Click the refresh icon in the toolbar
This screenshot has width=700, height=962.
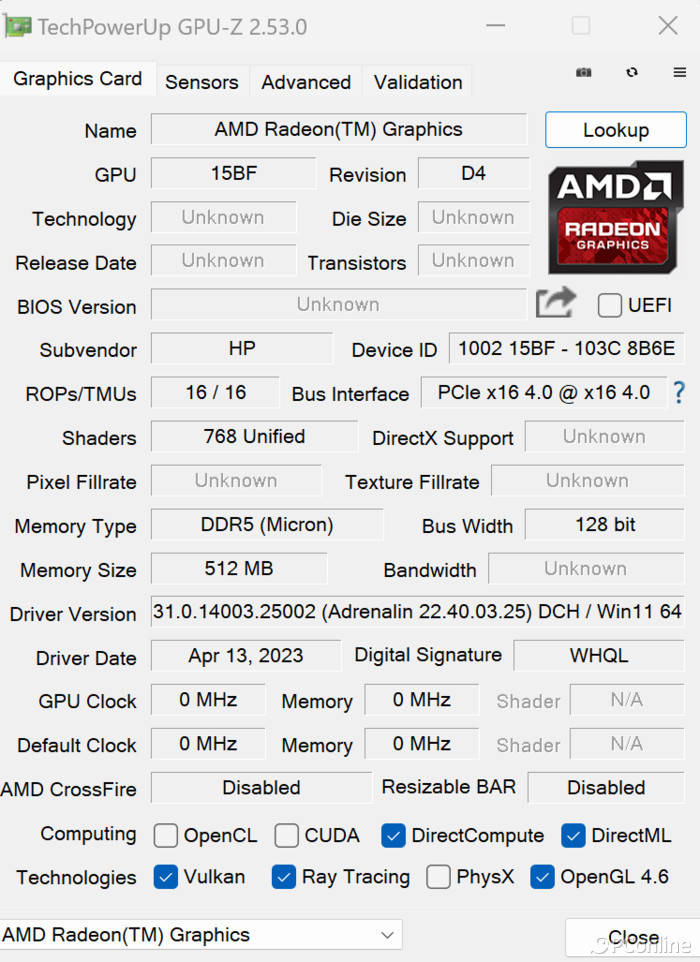(632, 73)
